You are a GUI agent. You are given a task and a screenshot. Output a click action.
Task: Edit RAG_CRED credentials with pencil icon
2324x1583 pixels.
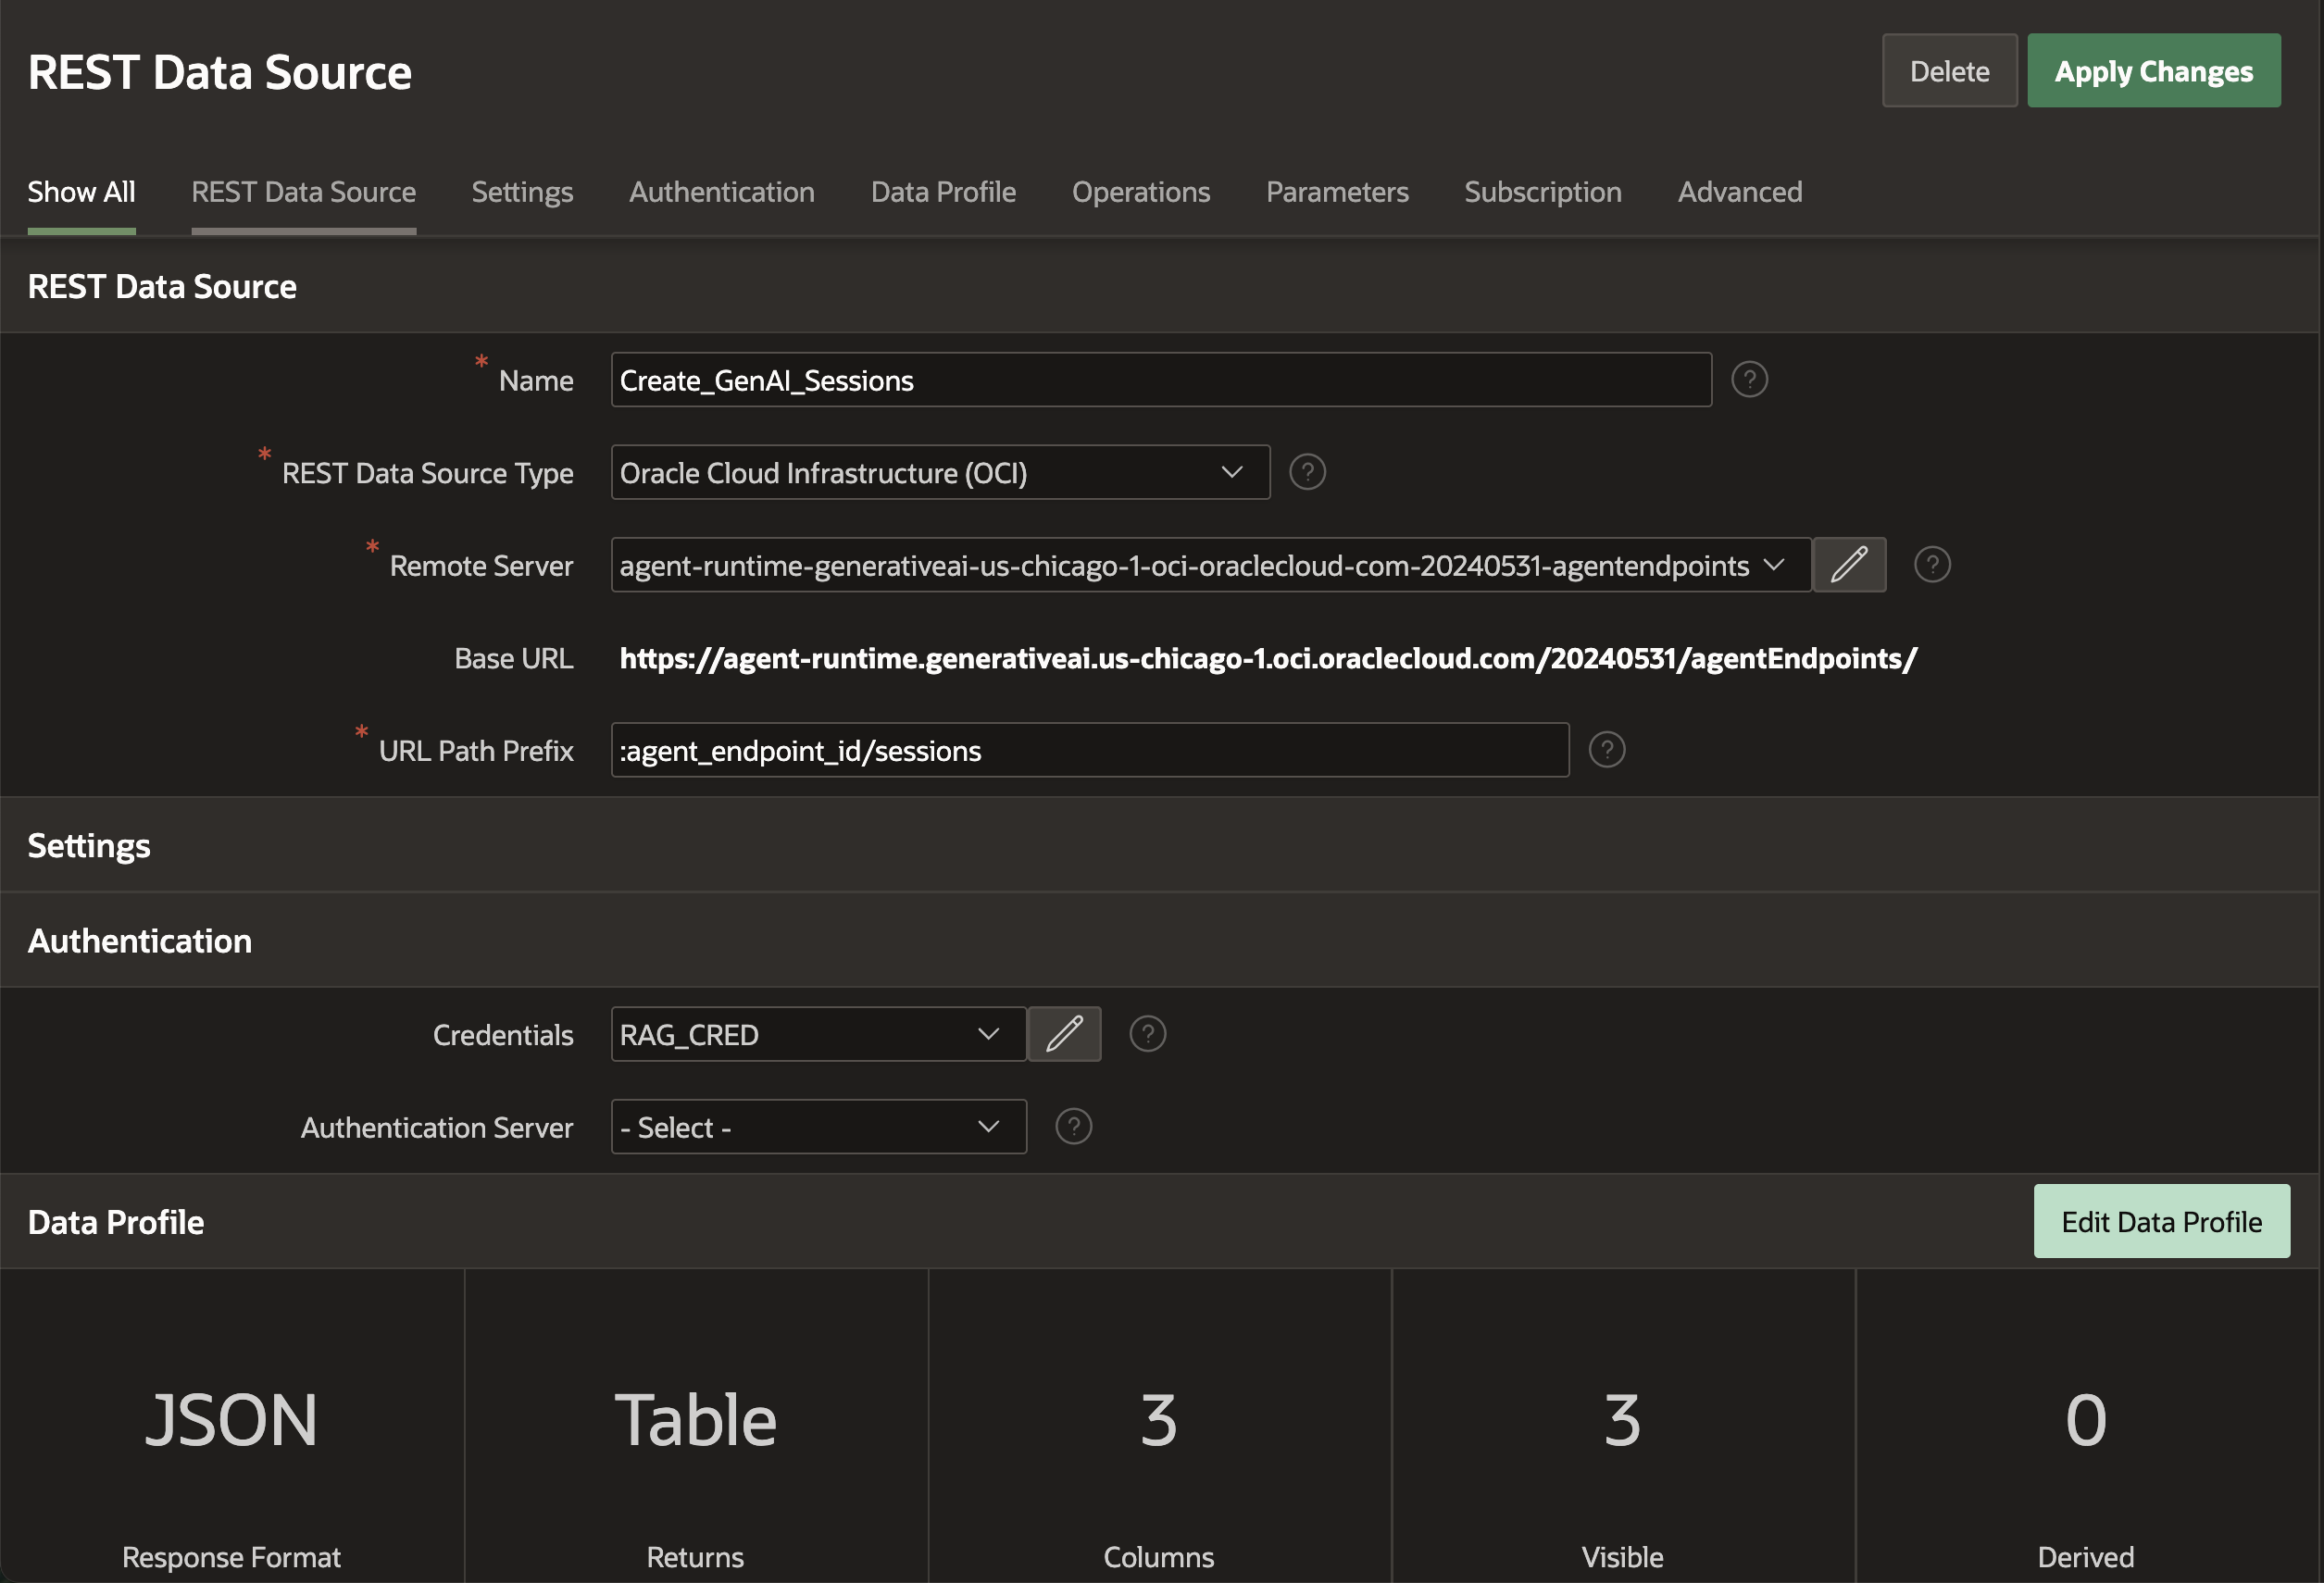pyautogui.click(x=1064, y=1034)
